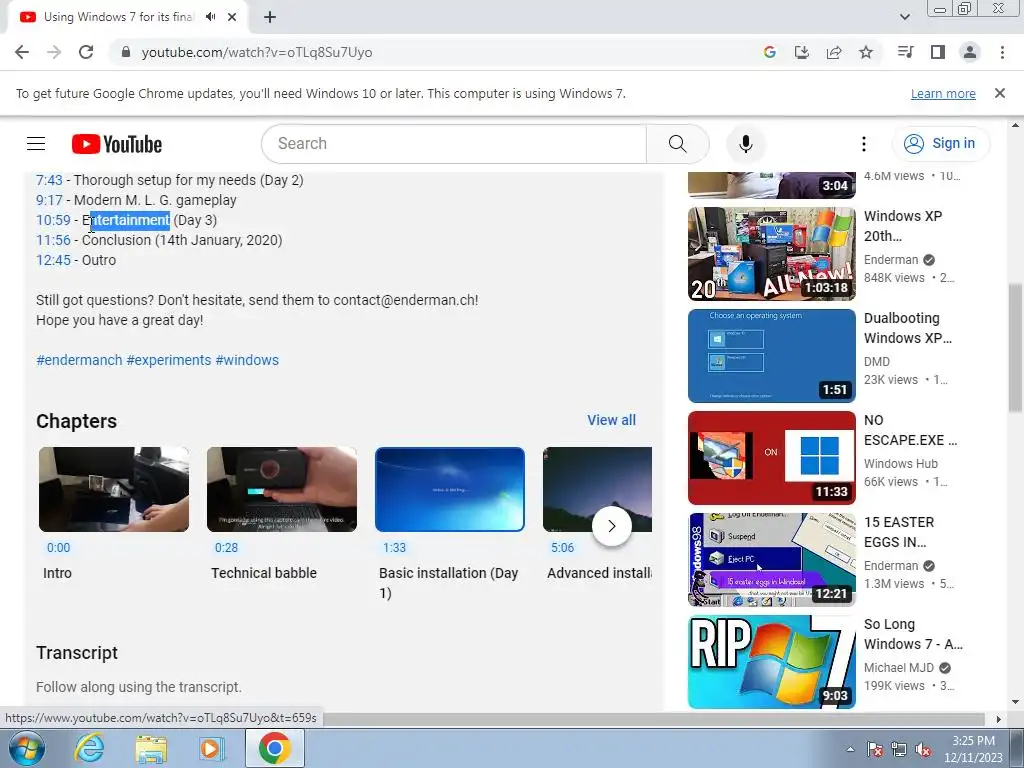The width and height of the screenshot is (1024, 768).
Task: Select the 0:28 chapter timestamp
Action: click(227, 548)
